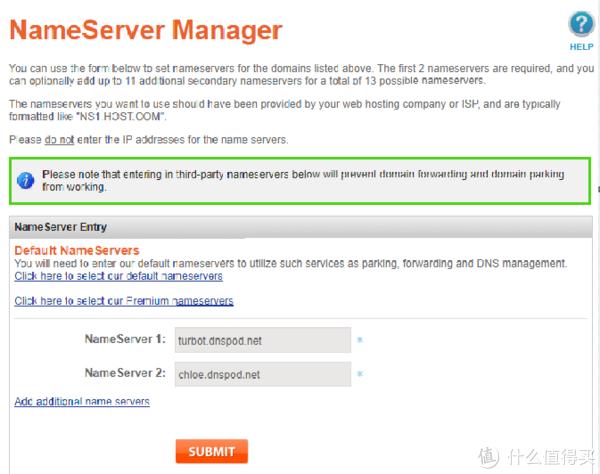600x474 pixels.
Task: Click the circular watermark logo icon
Action: 489,457
